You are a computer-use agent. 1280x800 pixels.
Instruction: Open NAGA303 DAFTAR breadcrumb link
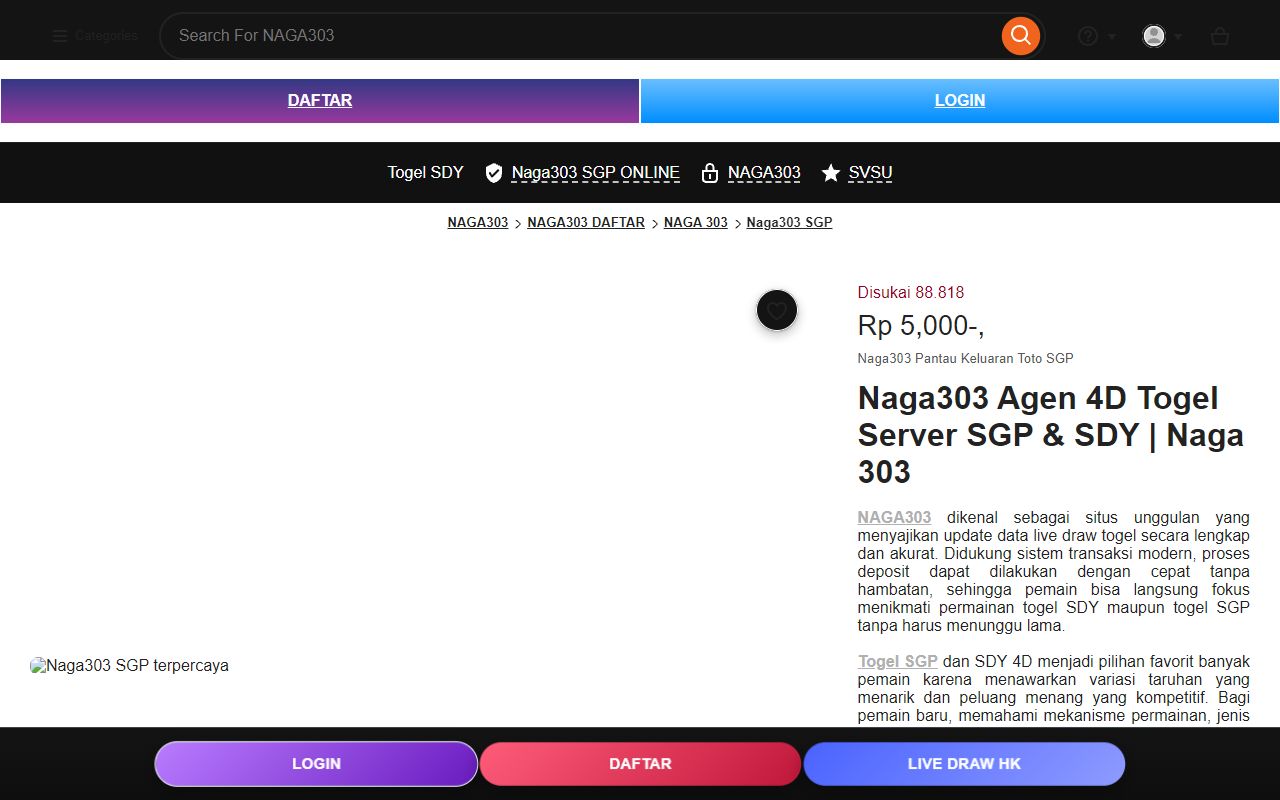point(586,223)
